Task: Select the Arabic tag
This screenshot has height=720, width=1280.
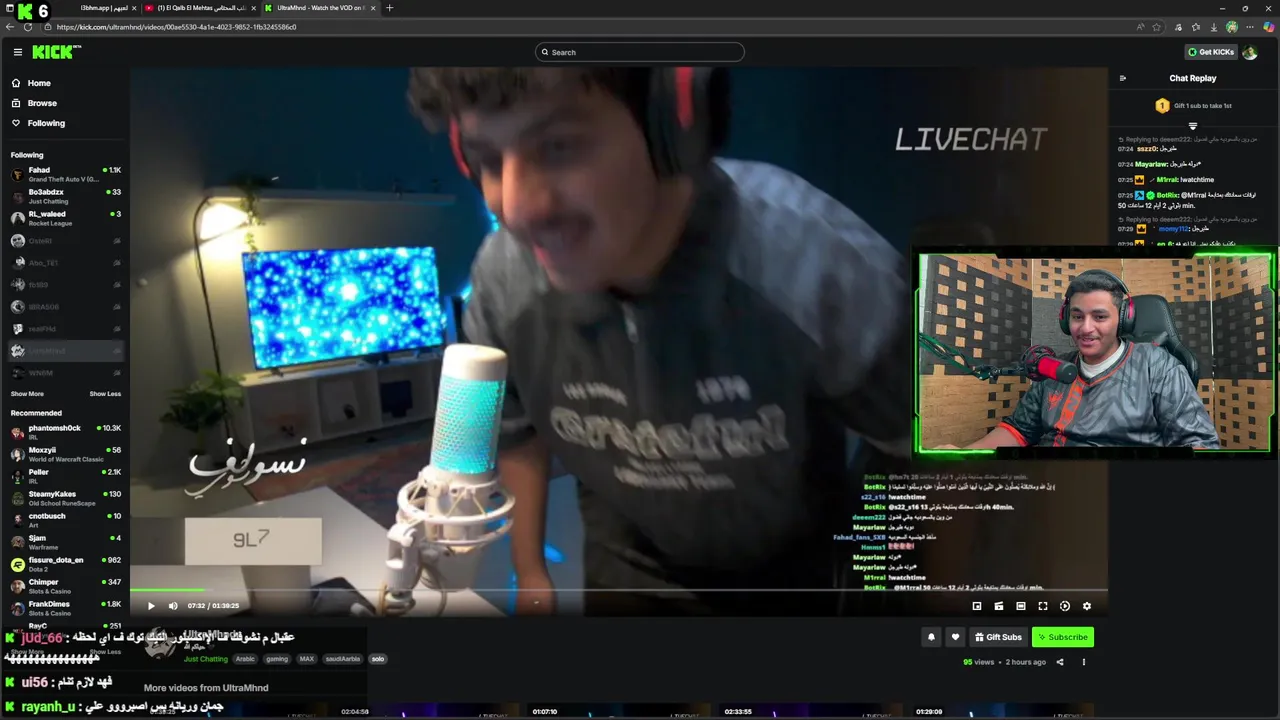Action: (245, 659)
